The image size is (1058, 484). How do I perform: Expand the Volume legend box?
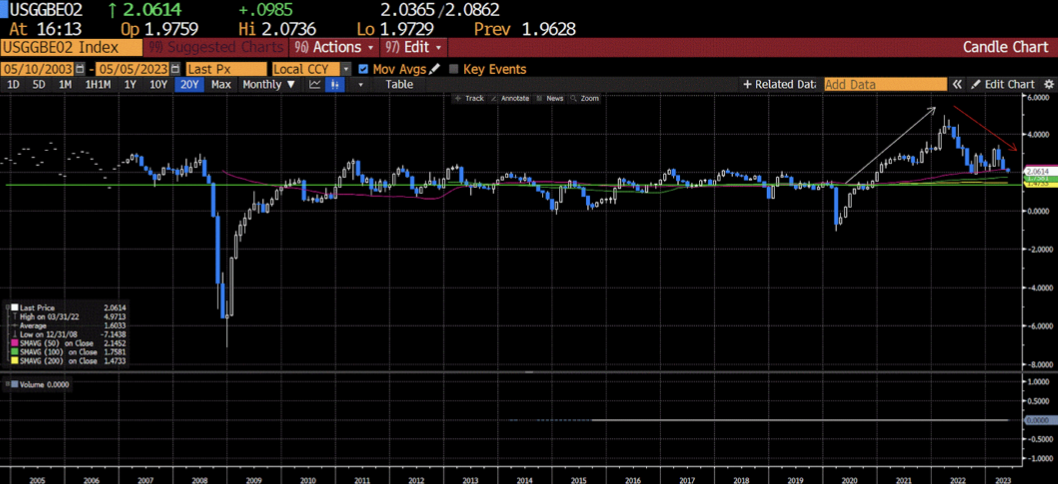click(7, 384)
